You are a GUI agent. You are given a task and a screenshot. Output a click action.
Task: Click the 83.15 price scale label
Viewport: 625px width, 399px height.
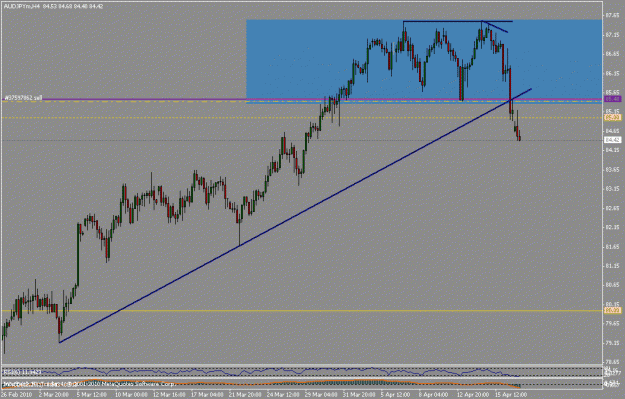612,189
